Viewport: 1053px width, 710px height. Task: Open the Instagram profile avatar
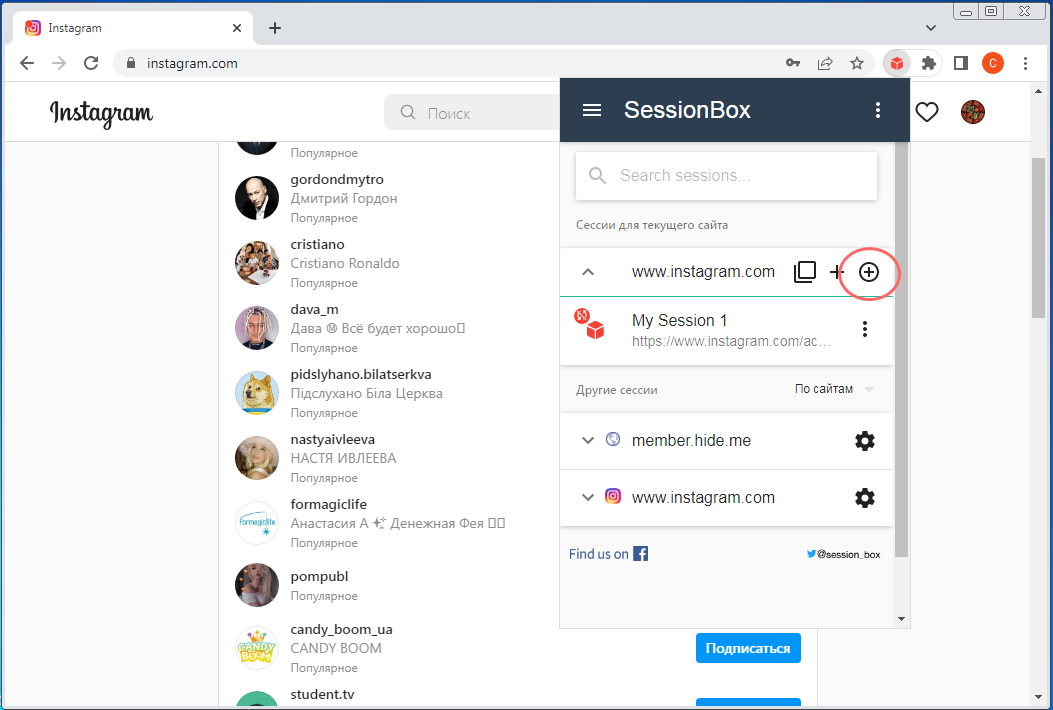click(972, 112)
